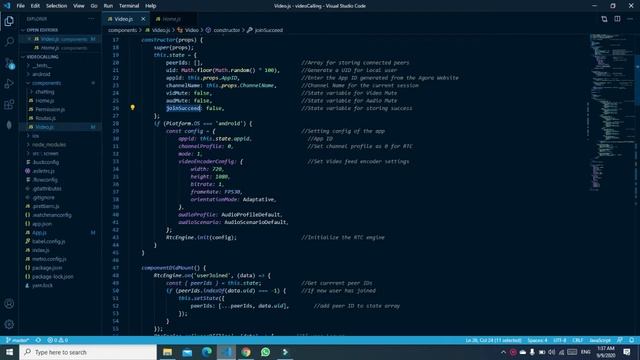Open the Search view in the activity bar
Viewport: 640px width, 360px height.
[9, 42]
